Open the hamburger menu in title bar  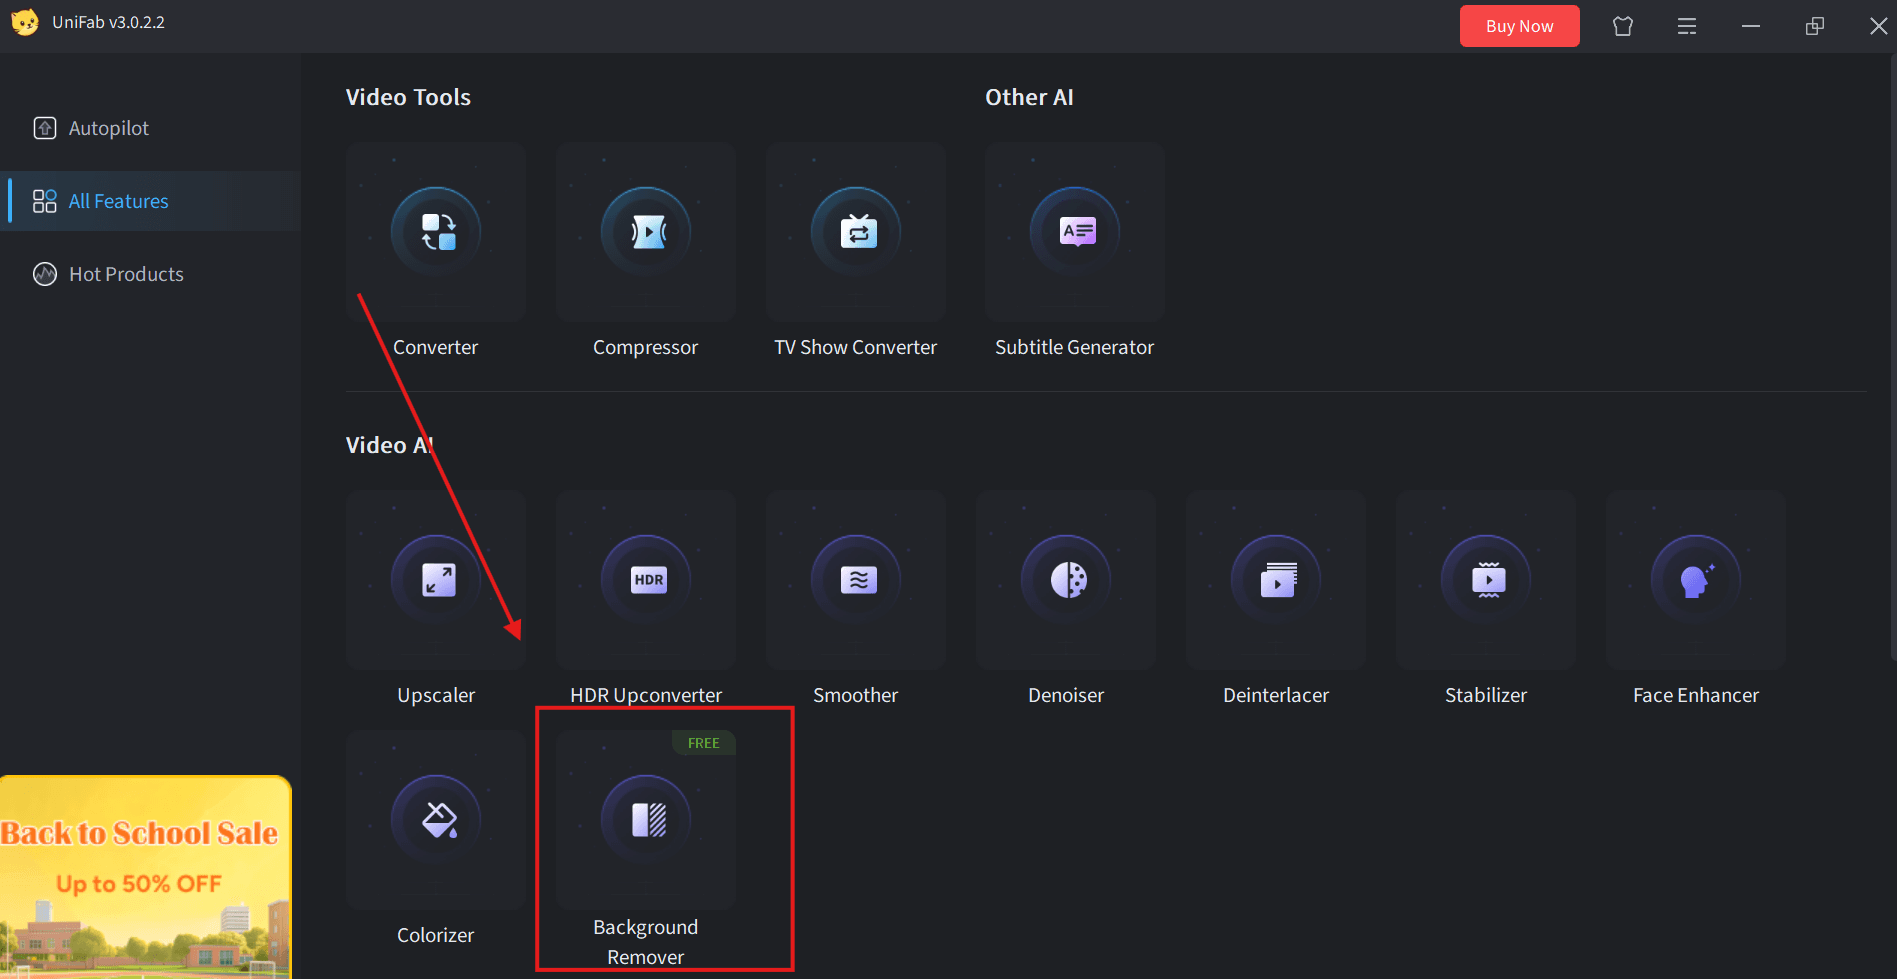pos(1687,26)
